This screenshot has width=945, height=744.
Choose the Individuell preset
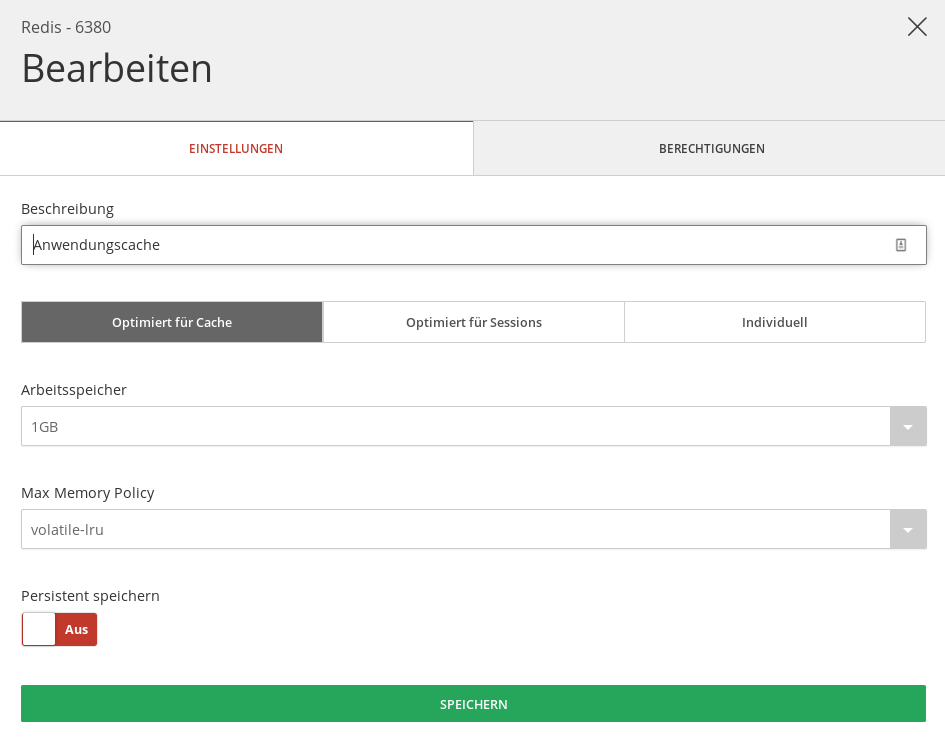[x=774, y=322]
